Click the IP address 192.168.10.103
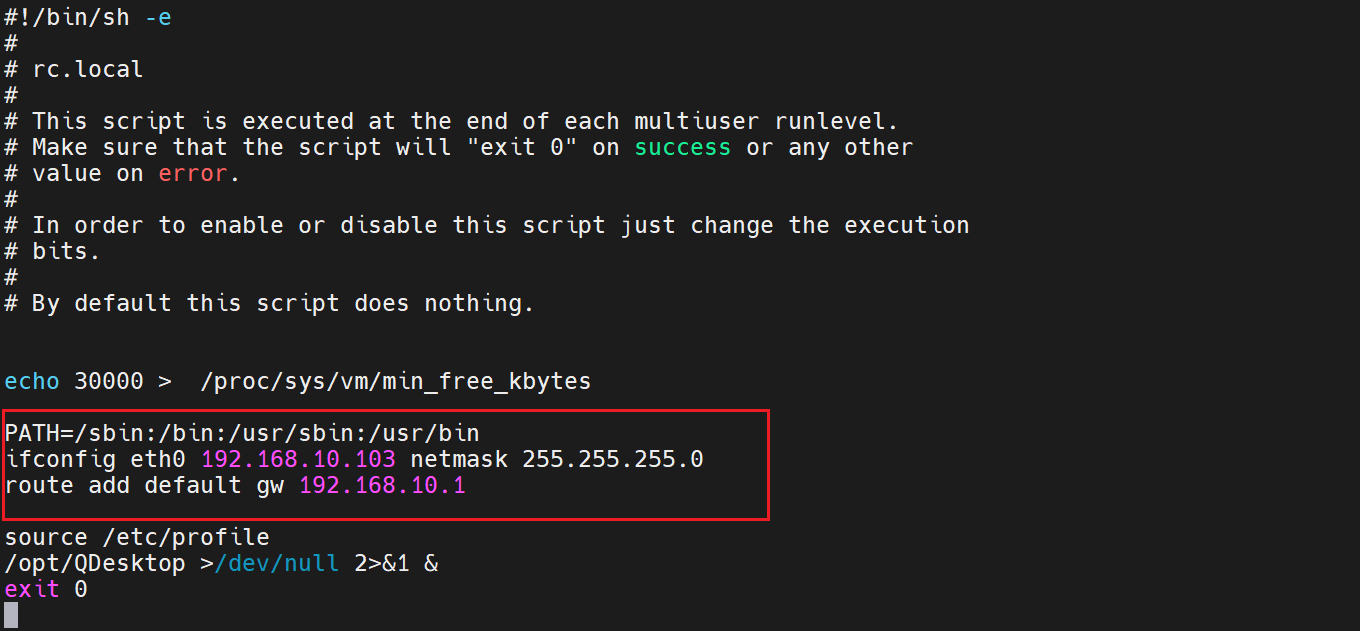 [298, 459]
